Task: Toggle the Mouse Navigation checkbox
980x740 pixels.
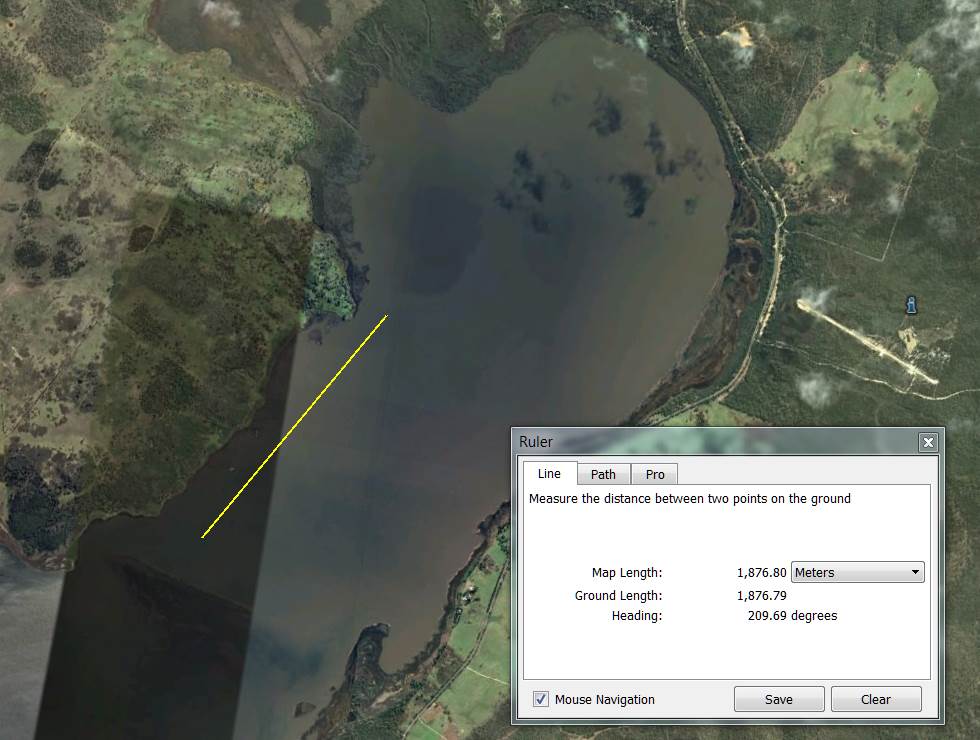Action: coord(541,699)
